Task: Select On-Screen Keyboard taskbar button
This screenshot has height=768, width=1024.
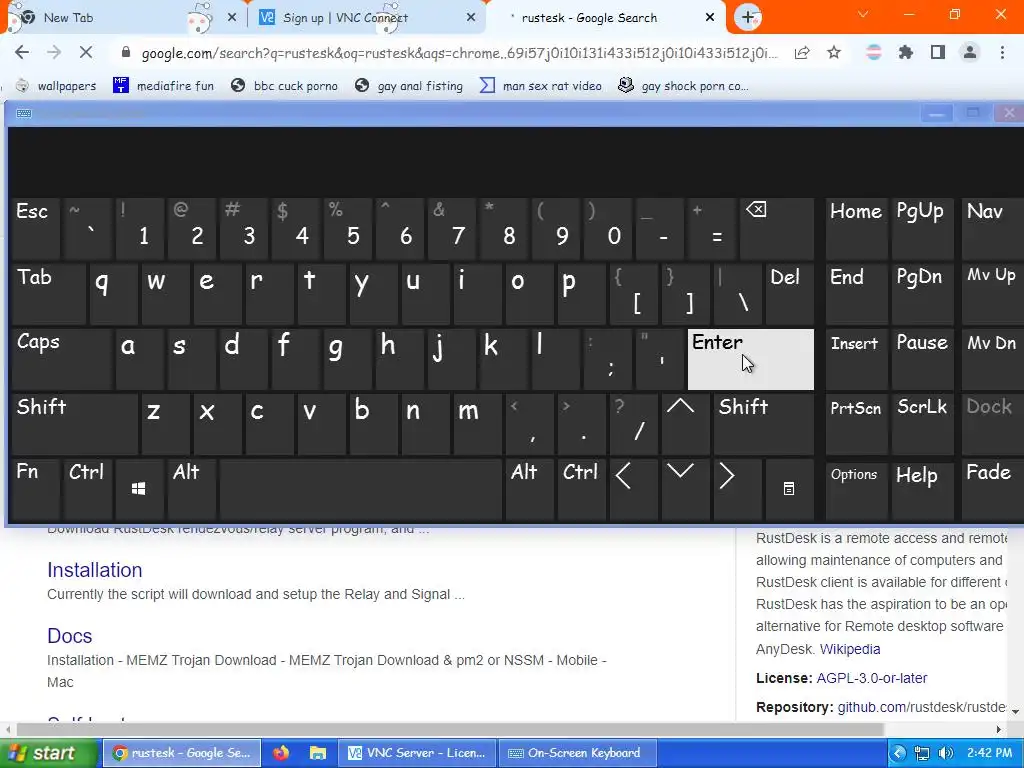Action: [x=577, y=753]
